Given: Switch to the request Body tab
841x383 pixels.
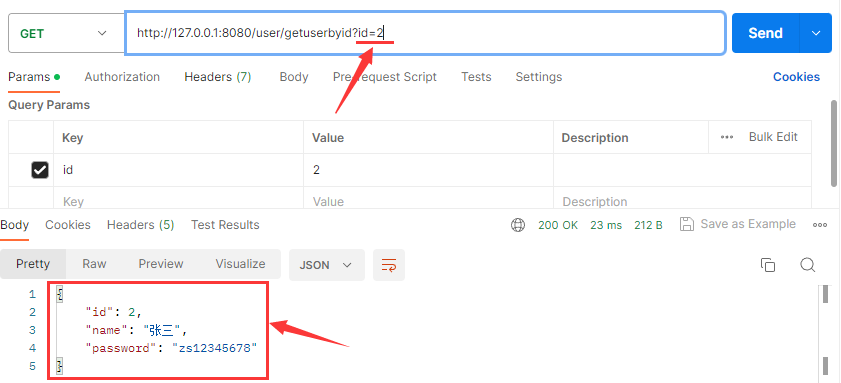Looking at the screenshot, I should (x=294, y=77).
